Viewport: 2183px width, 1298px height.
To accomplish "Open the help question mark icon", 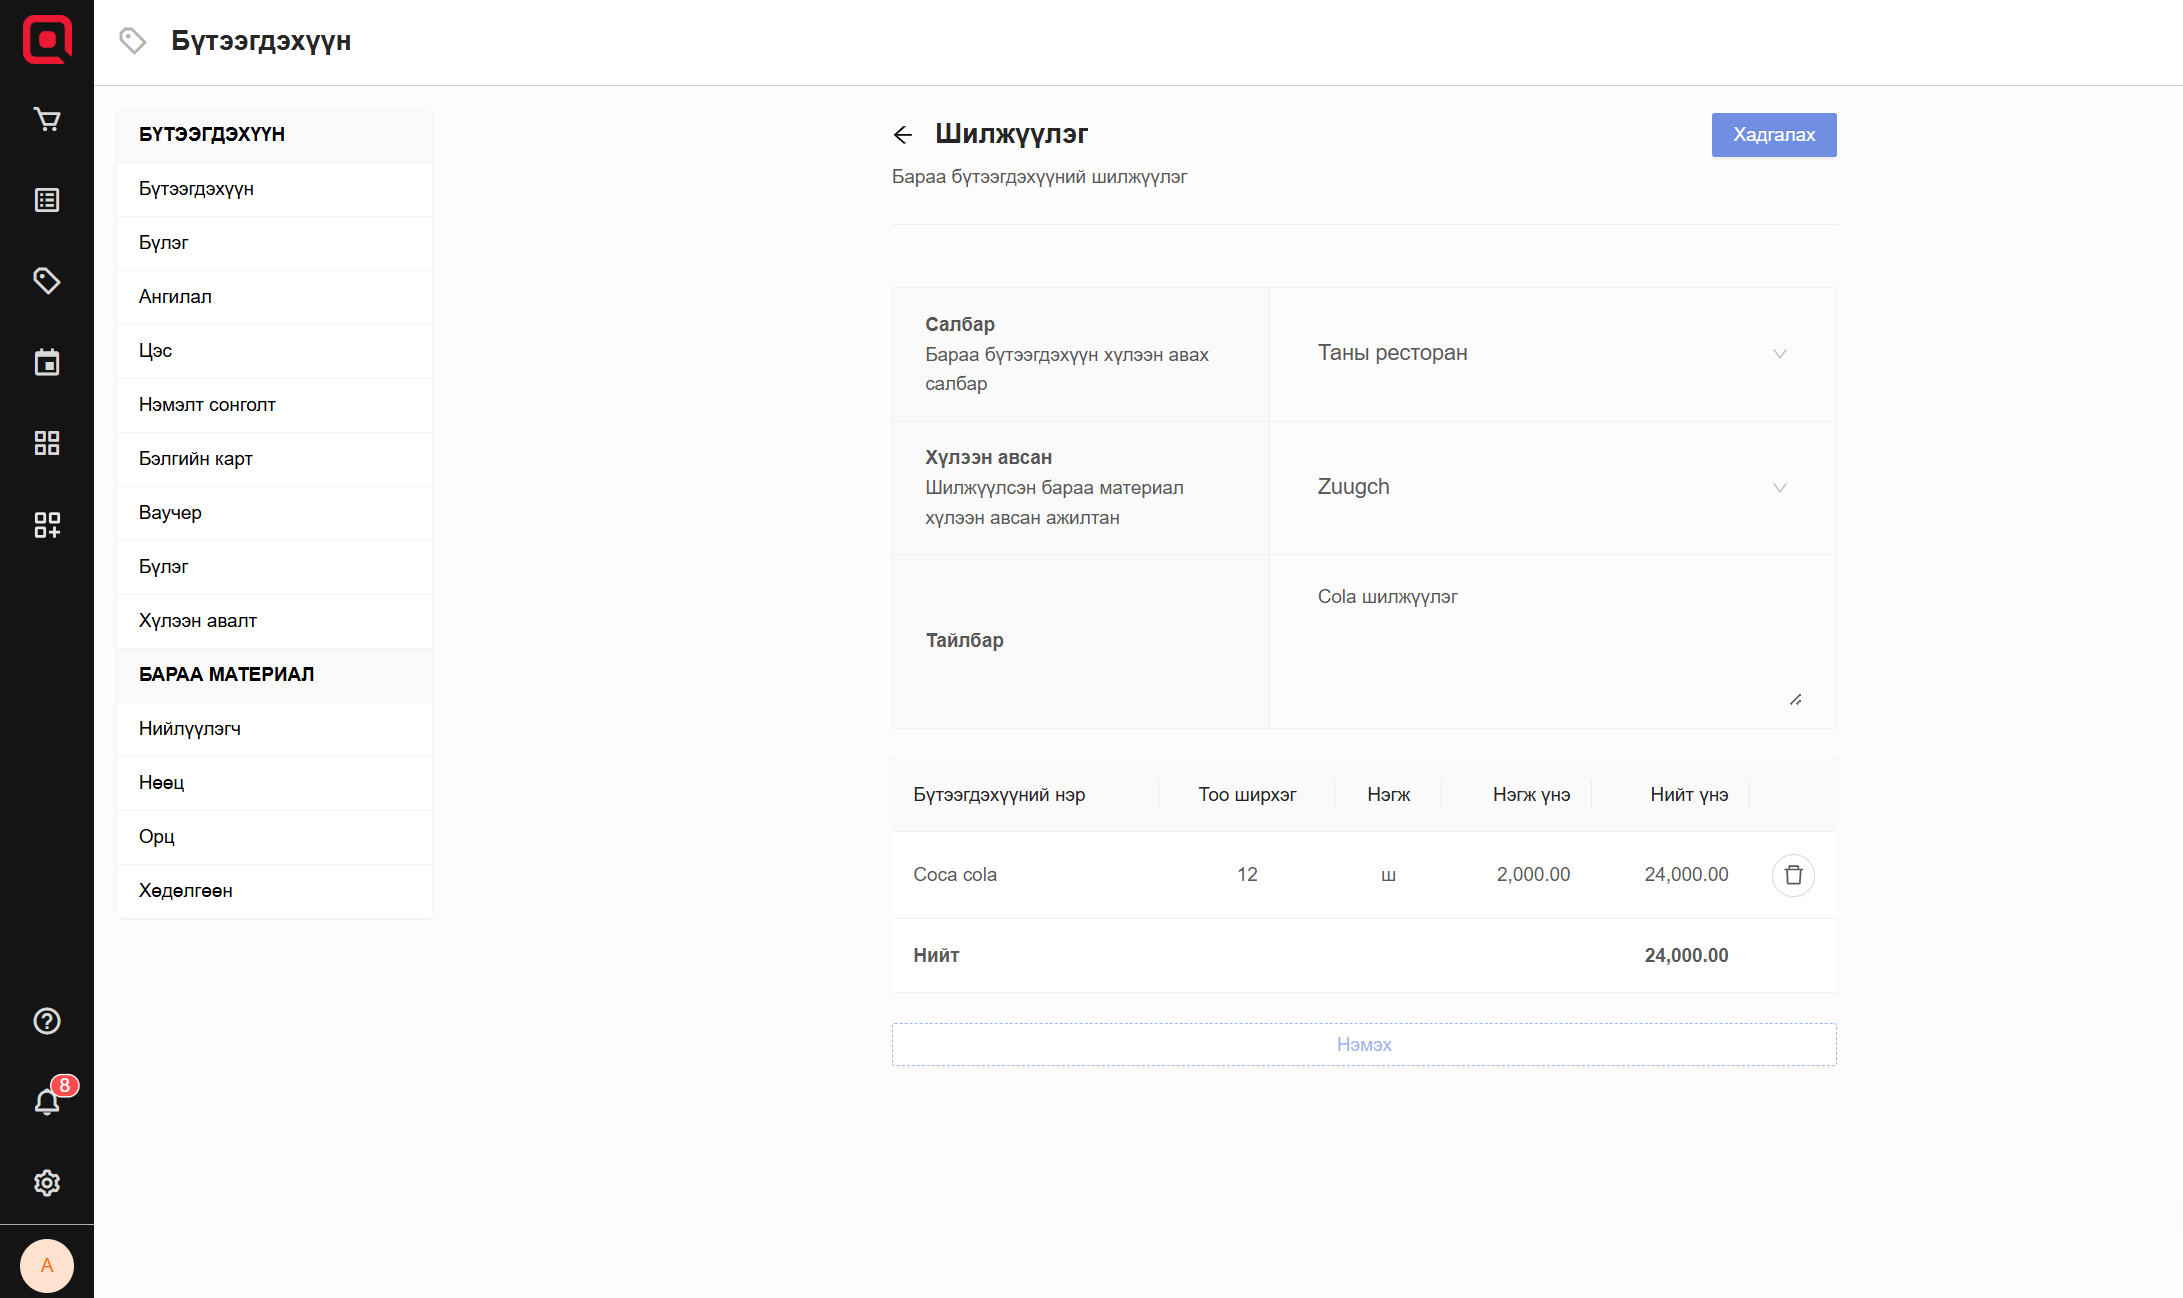I will click(x=47, y=1021).
